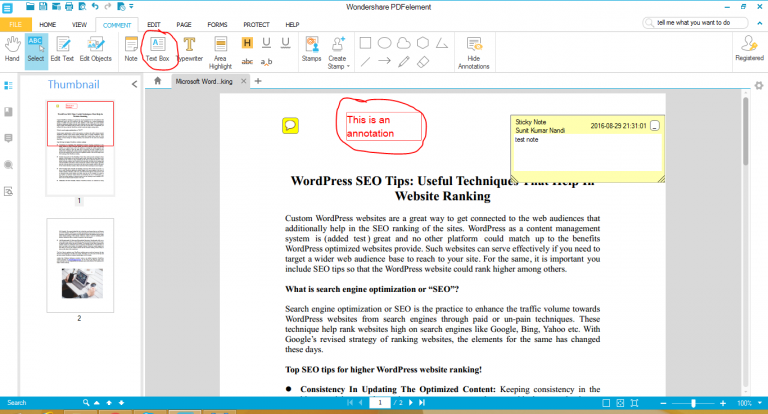Activate the Select tool
The image size is (768, 414).
point(36,49)
